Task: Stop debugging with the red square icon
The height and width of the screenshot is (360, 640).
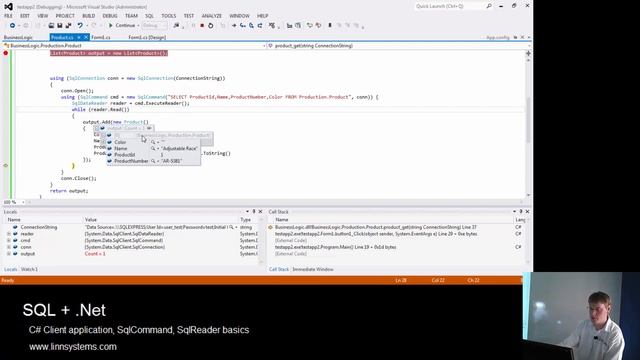Action: point(202,25)
